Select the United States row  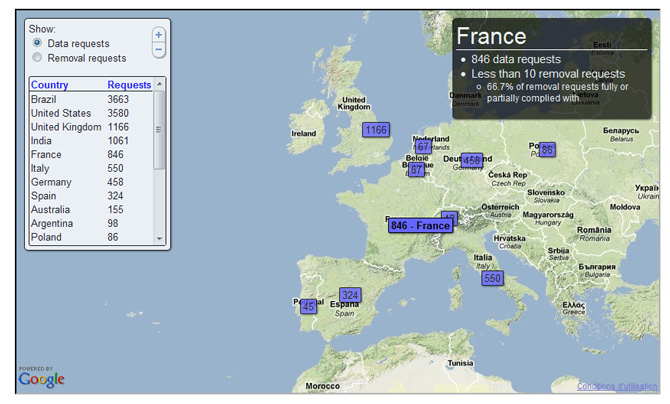(91, 113)
